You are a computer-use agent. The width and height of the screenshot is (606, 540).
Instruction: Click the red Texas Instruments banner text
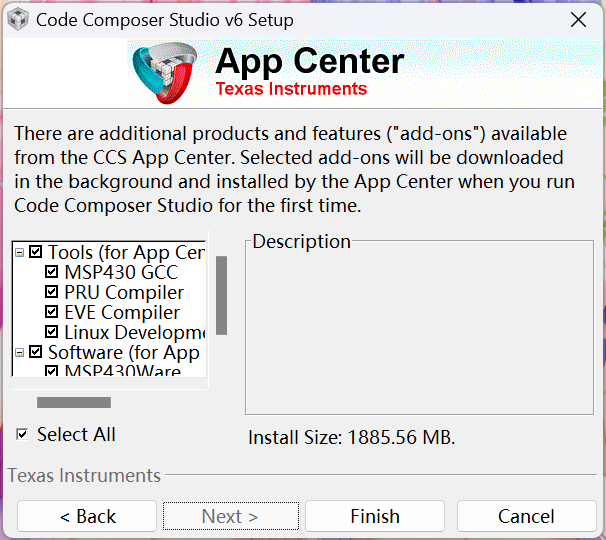pyautogui.click(x=291, y=89)
